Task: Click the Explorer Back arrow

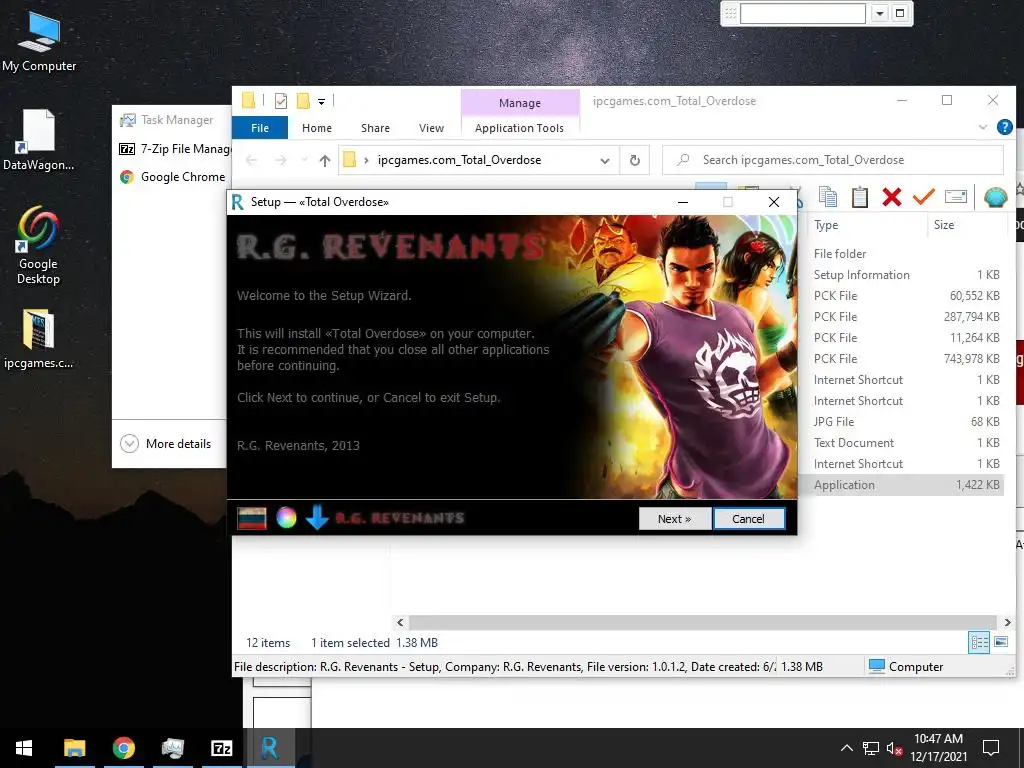Action: tap(251, 160)
